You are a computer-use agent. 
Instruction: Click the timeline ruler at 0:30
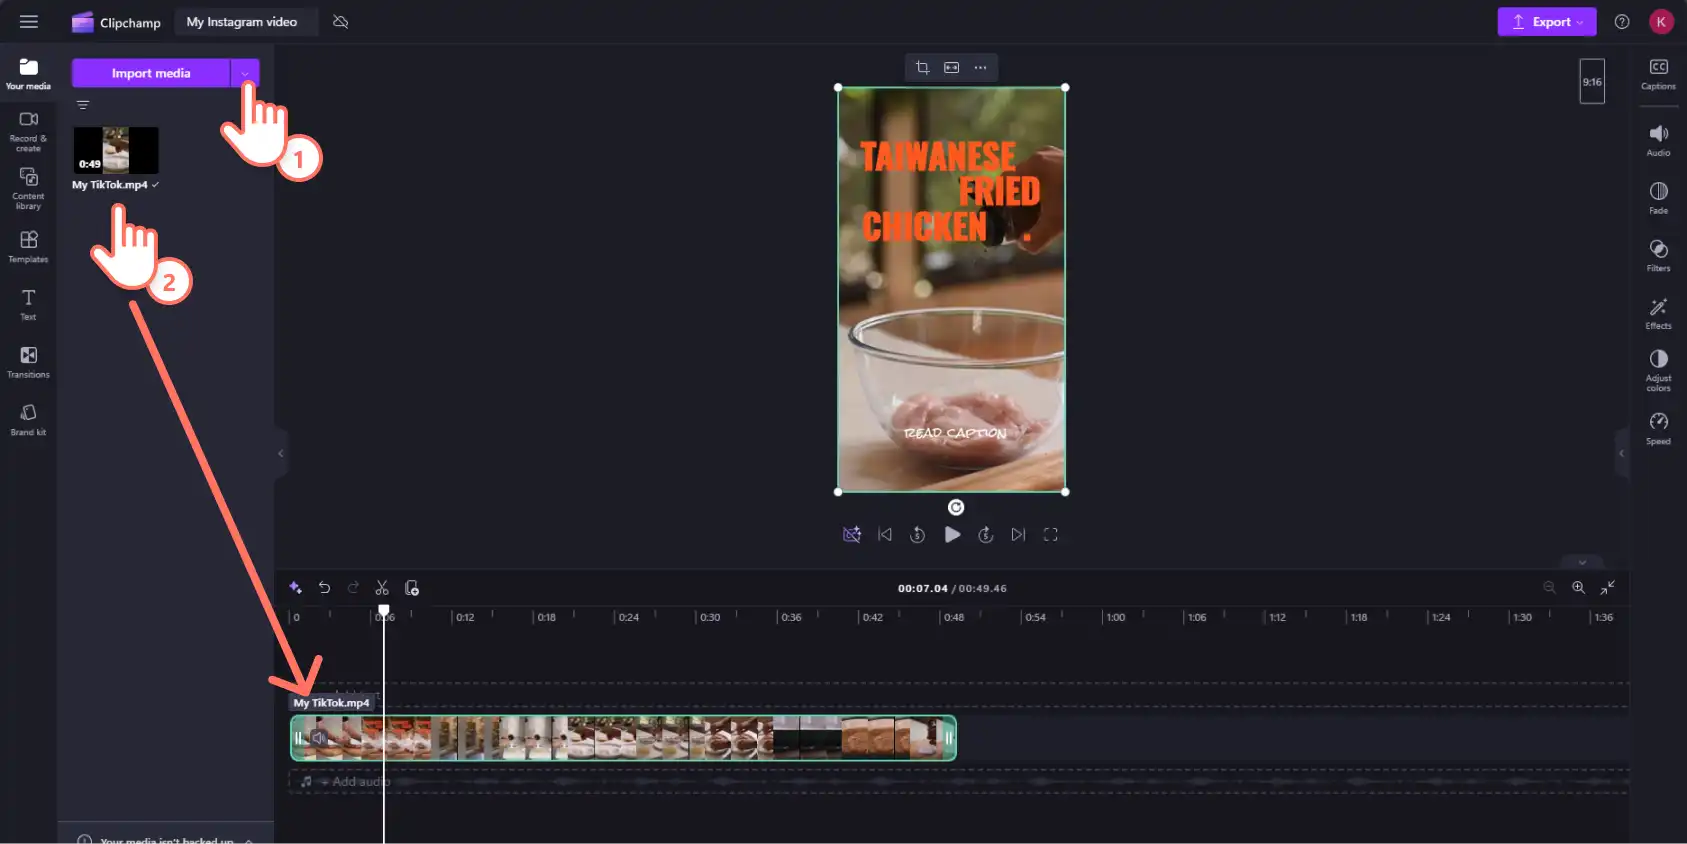(x=710, y=617)
